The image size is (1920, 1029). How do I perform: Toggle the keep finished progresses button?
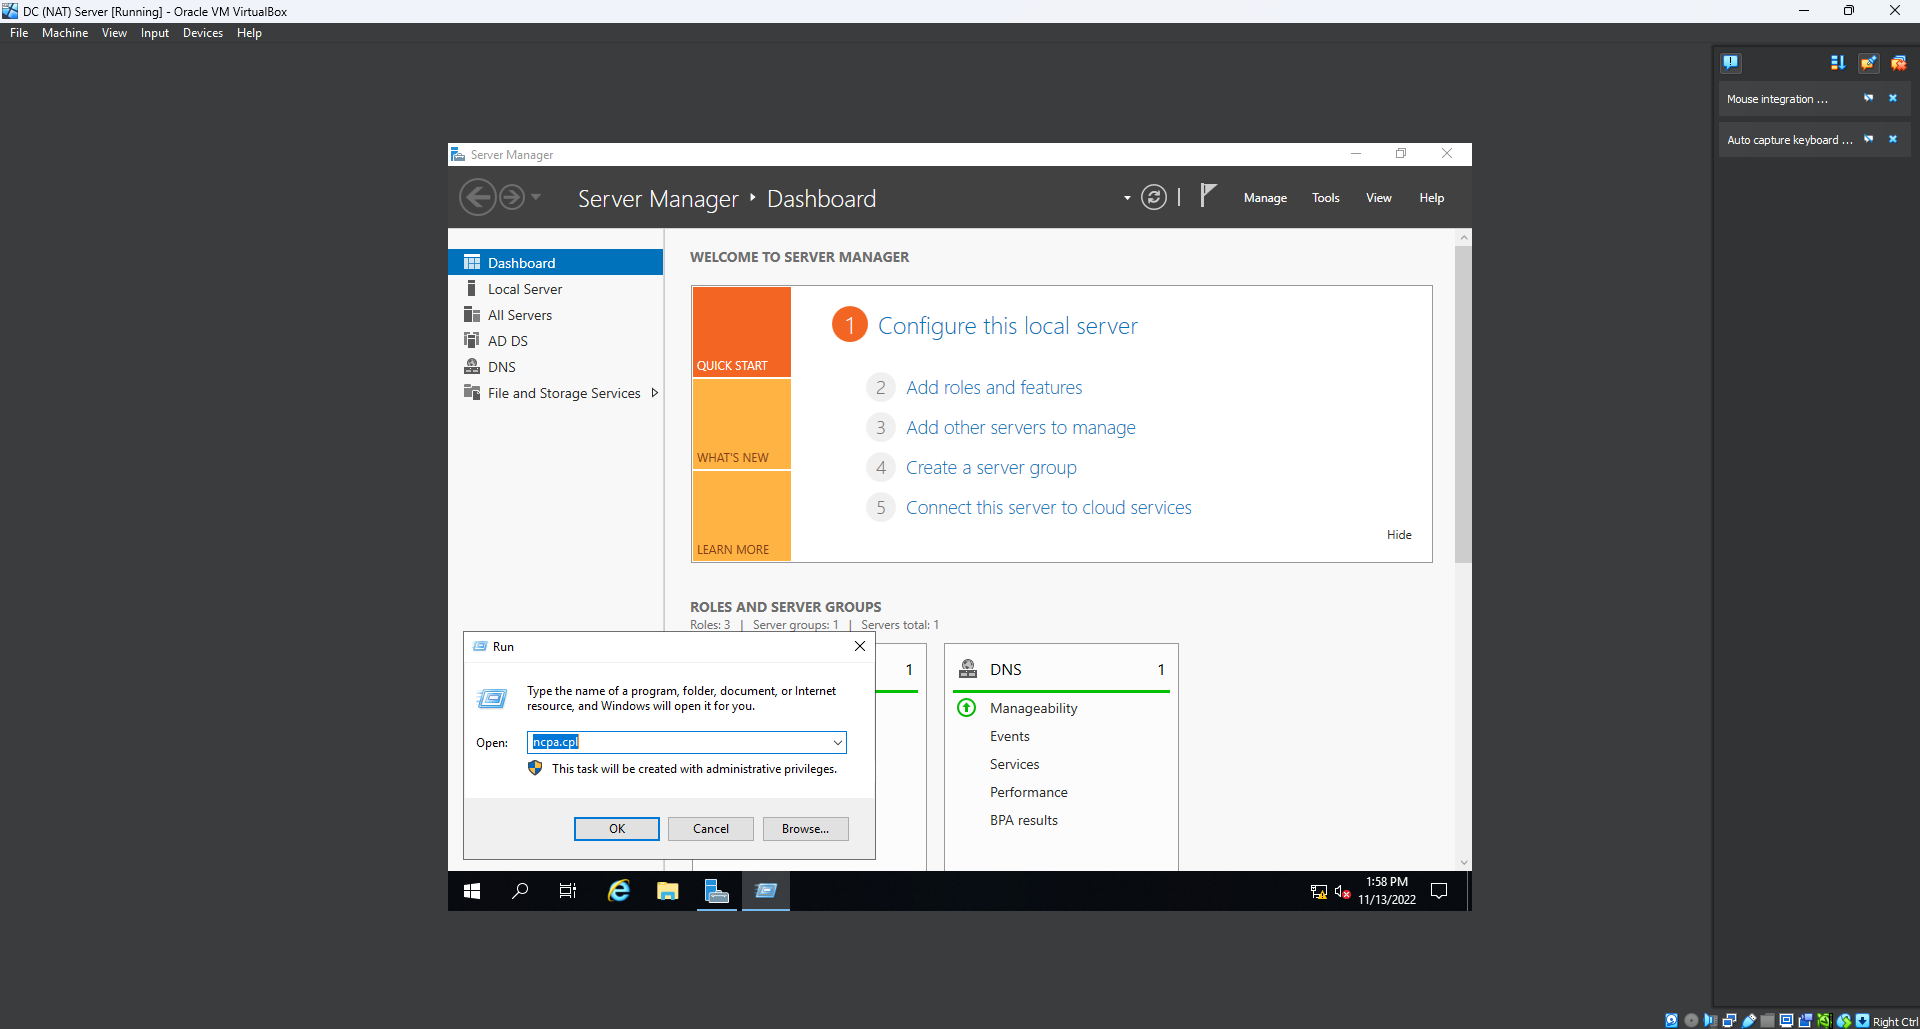[1868, 63]
